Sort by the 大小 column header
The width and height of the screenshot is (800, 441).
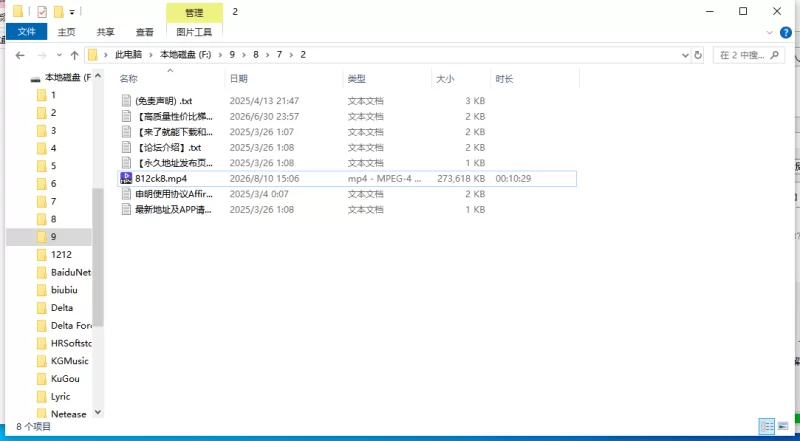(x=445, y=79)
